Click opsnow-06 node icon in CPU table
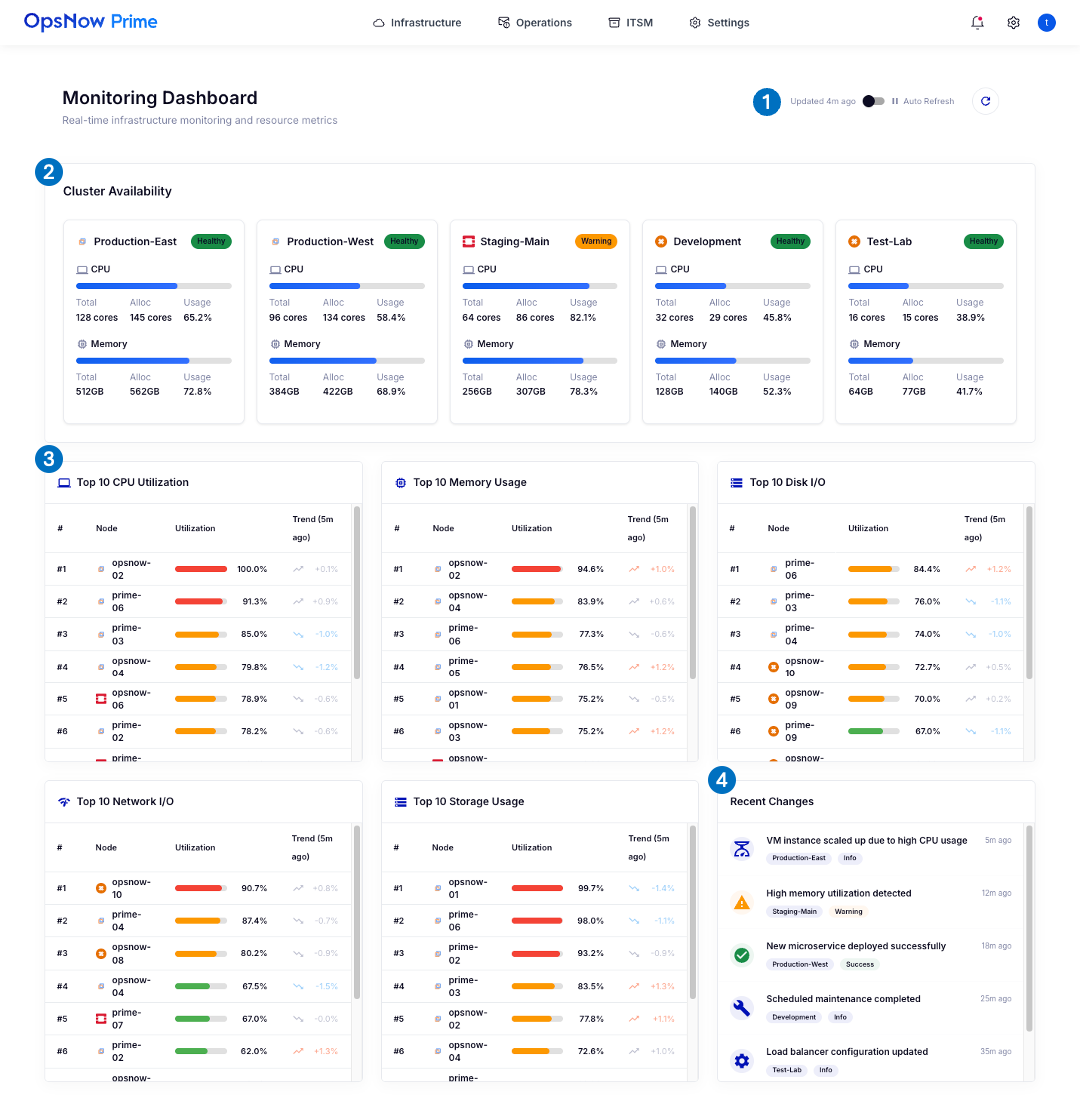The image size is (1080, 1108). point(101,699)
